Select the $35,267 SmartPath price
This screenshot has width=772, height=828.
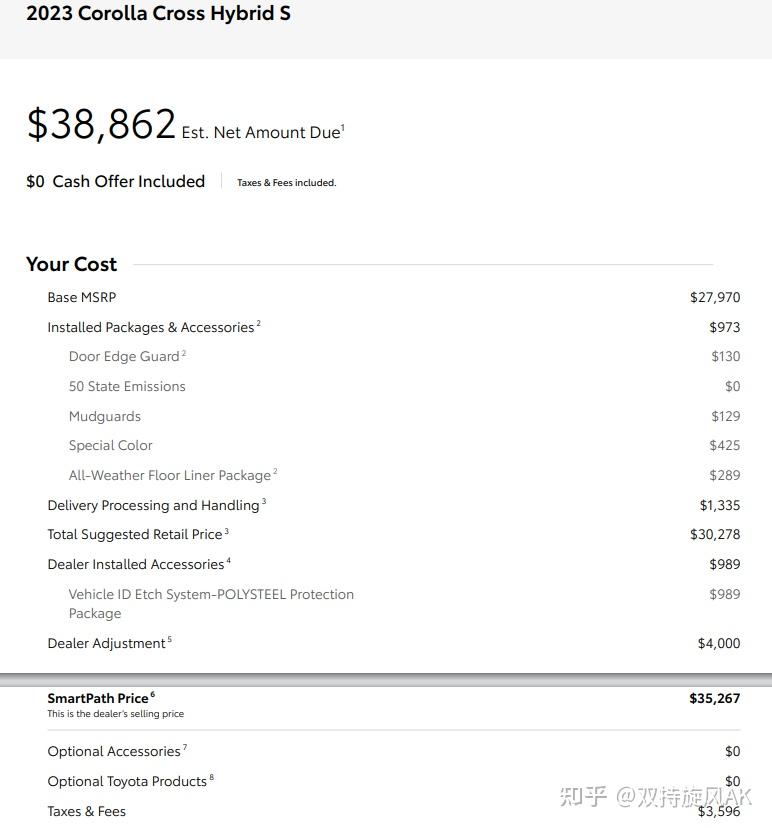point(714,699)
